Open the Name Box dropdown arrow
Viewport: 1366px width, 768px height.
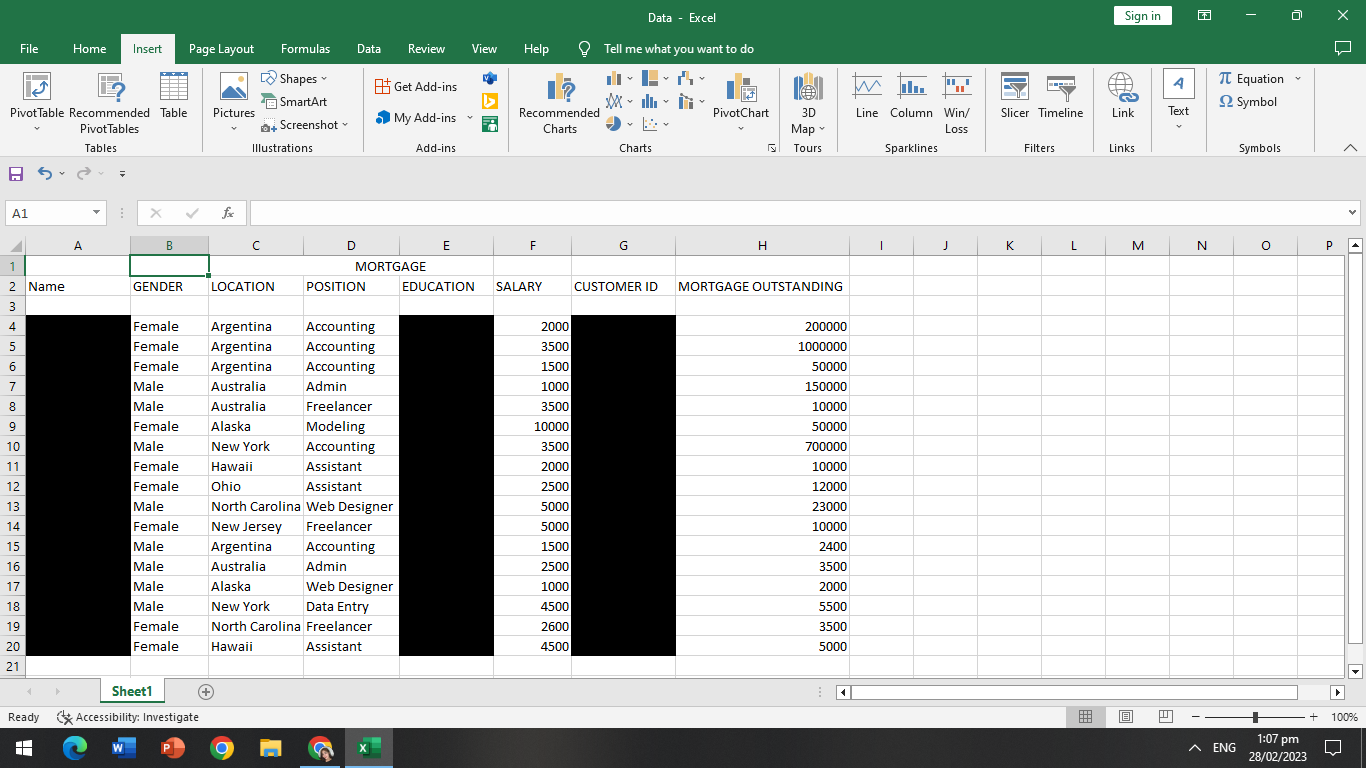click(97, 213)
